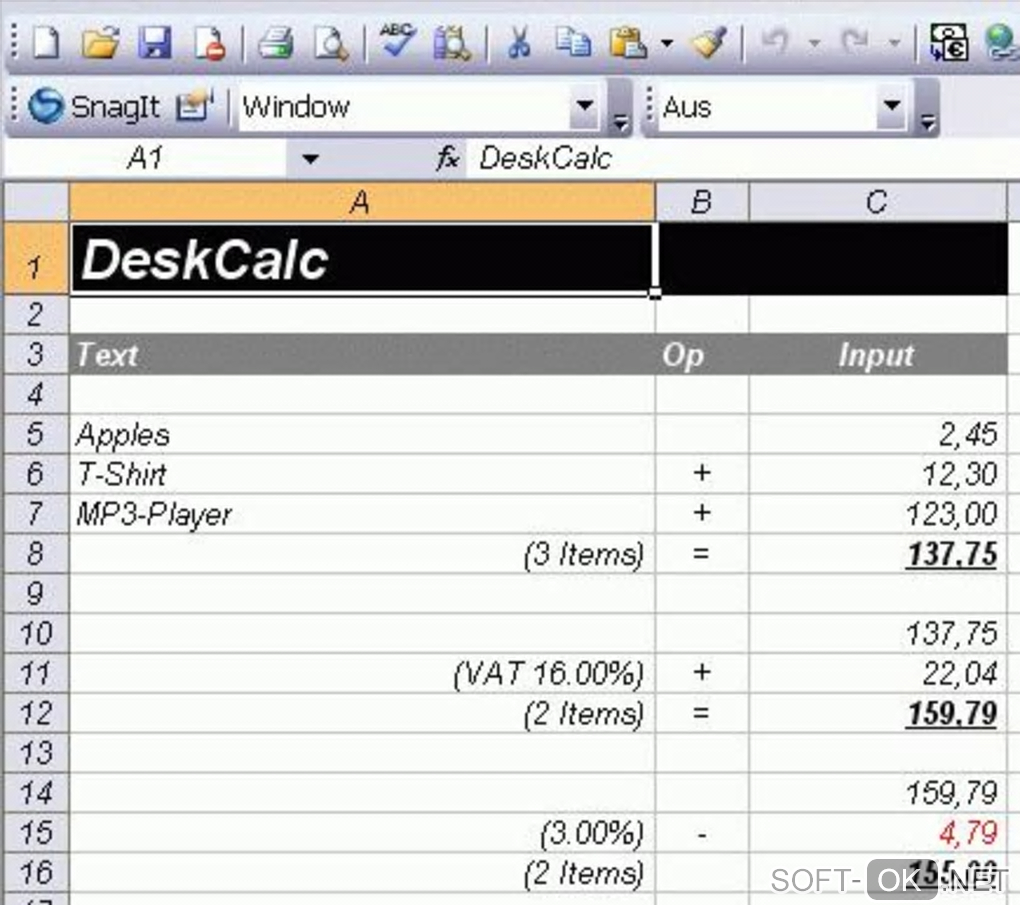
Task: Run the ABC spelling check
Action: (x=397, y=42)
